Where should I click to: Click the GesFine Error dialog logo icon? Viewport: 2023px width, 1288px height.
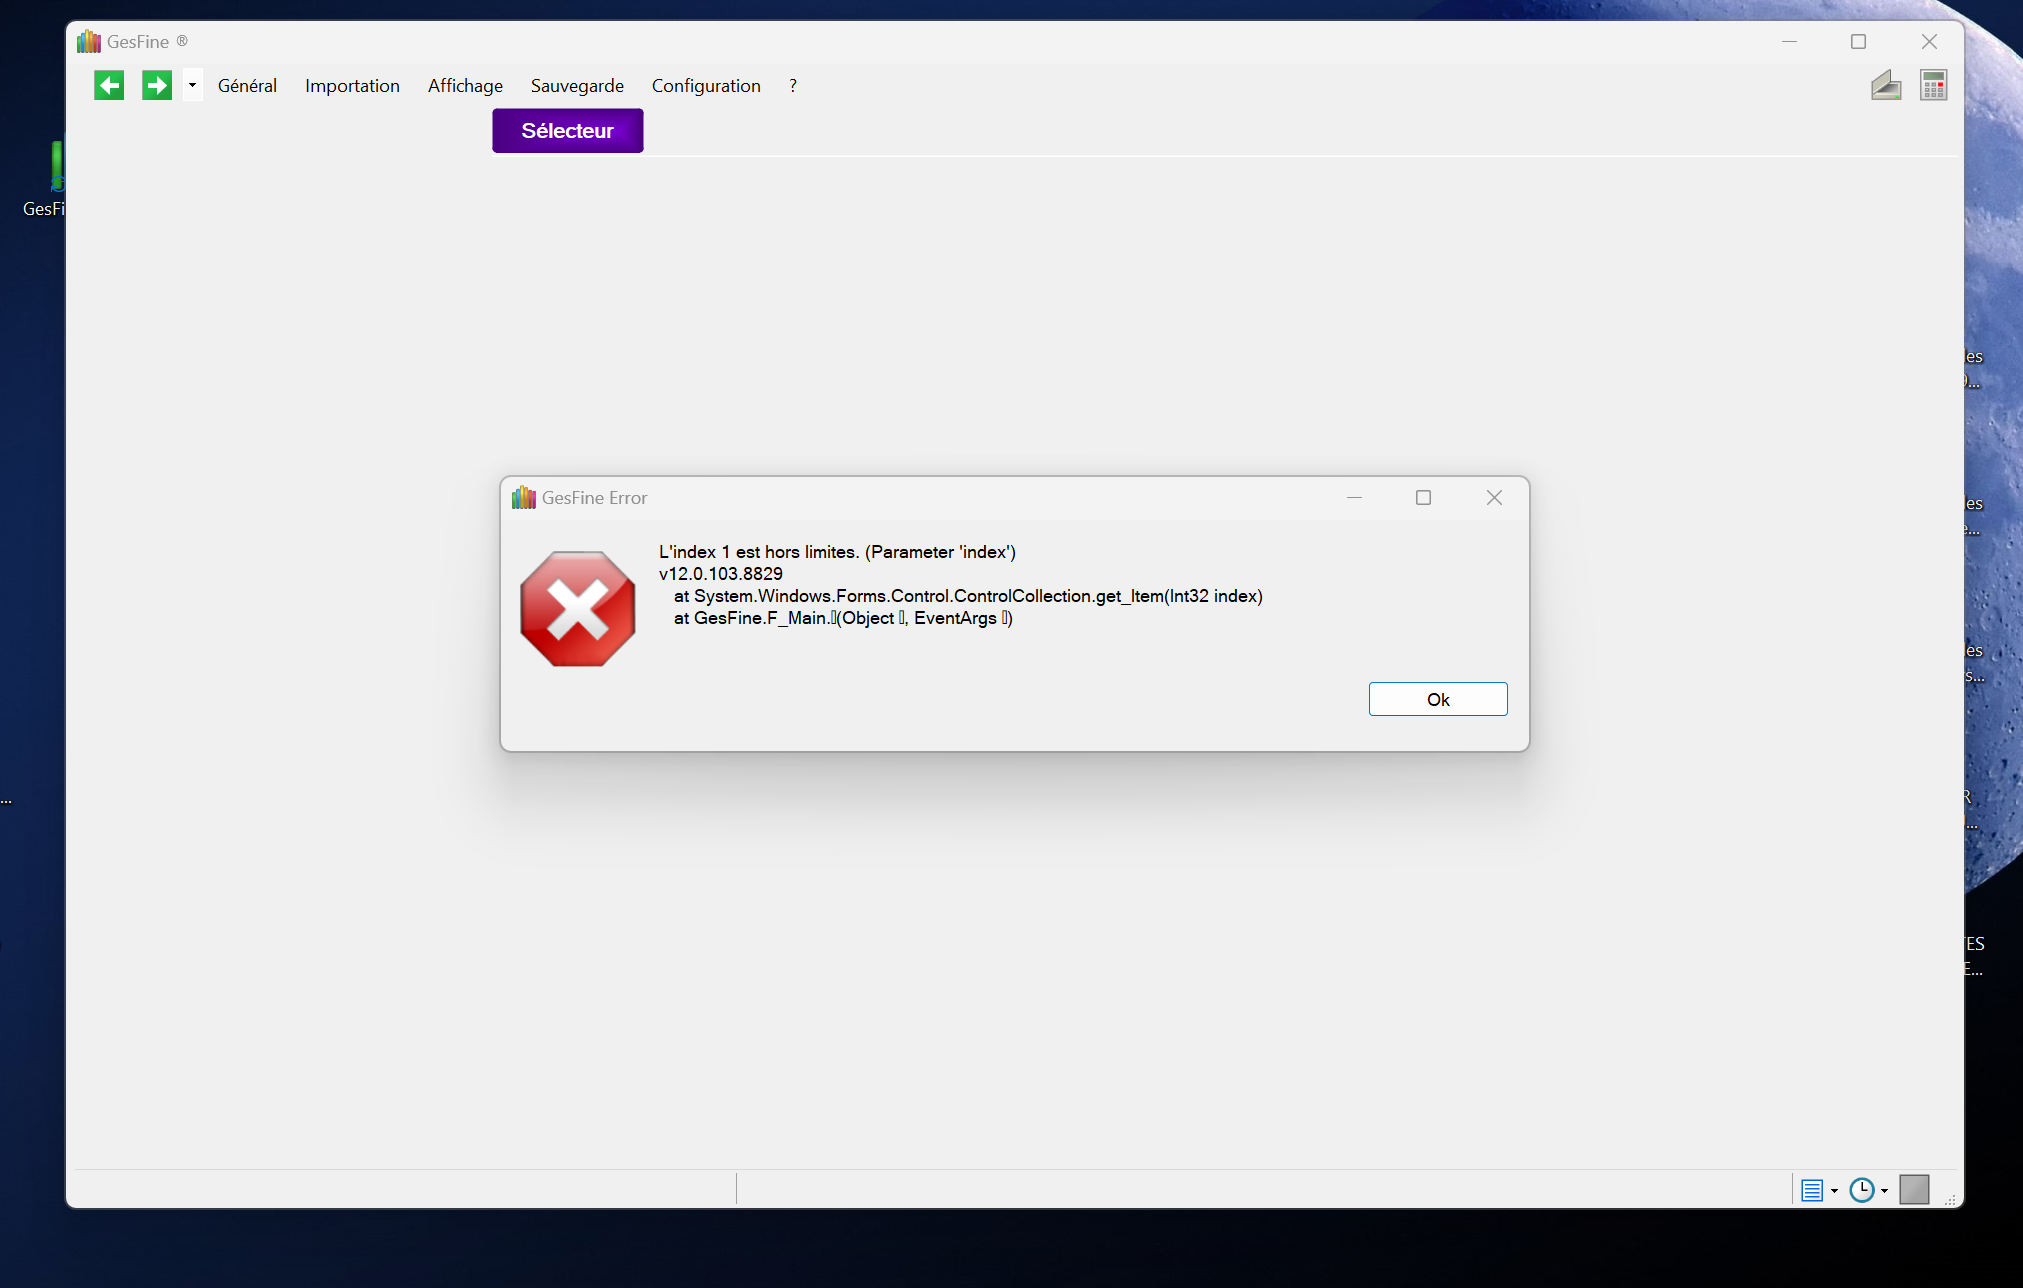(x=524, y=498)
